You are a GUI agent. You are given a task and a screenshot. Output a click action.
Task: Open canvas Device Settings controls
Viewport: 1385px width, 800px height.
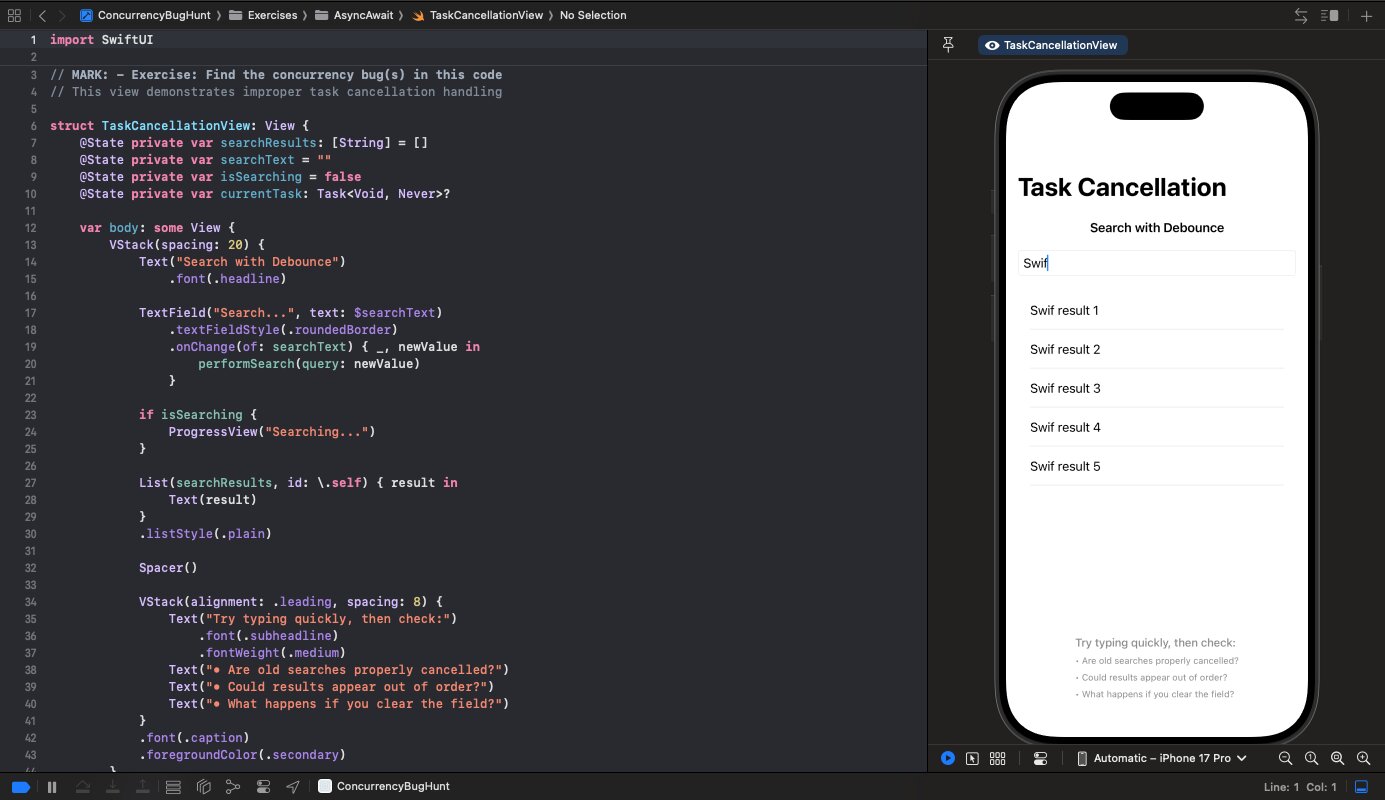coord(1040,758)
